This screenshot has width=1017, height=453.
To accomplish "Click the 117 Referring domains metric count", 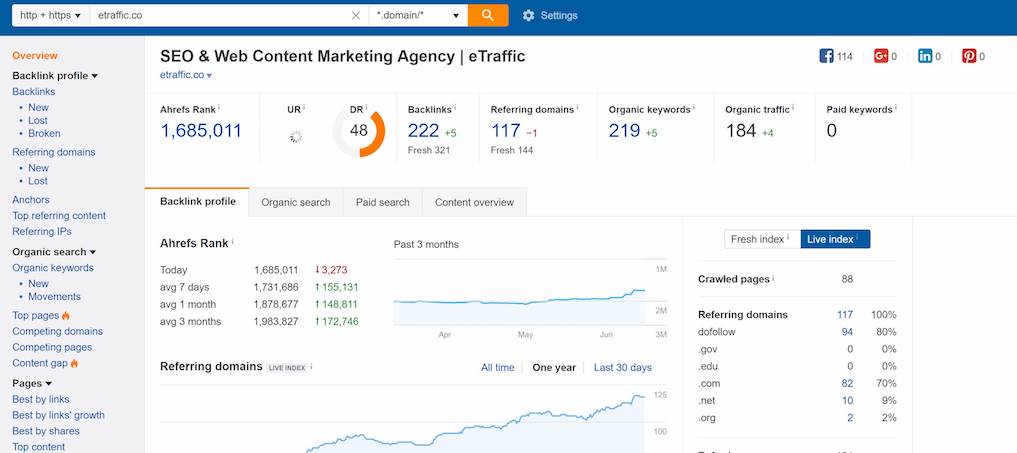I will tap(506, 131).
